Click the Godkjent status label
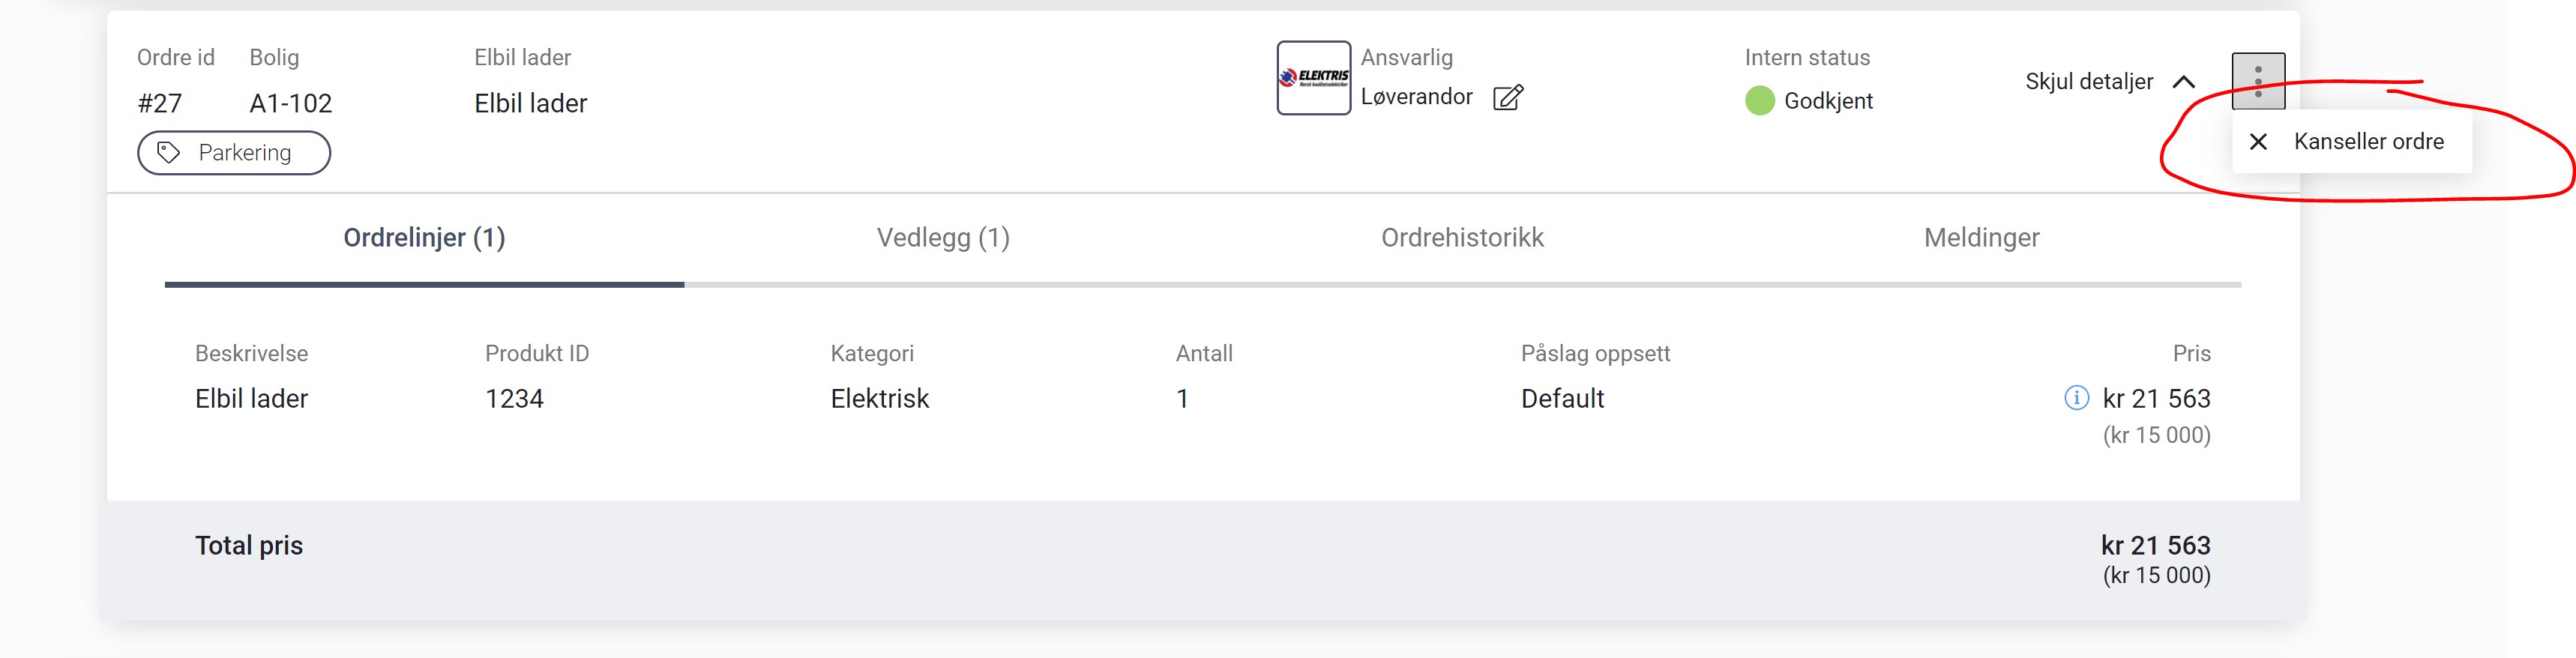Screen dimensions: 2576x658 pos(1828,101)
